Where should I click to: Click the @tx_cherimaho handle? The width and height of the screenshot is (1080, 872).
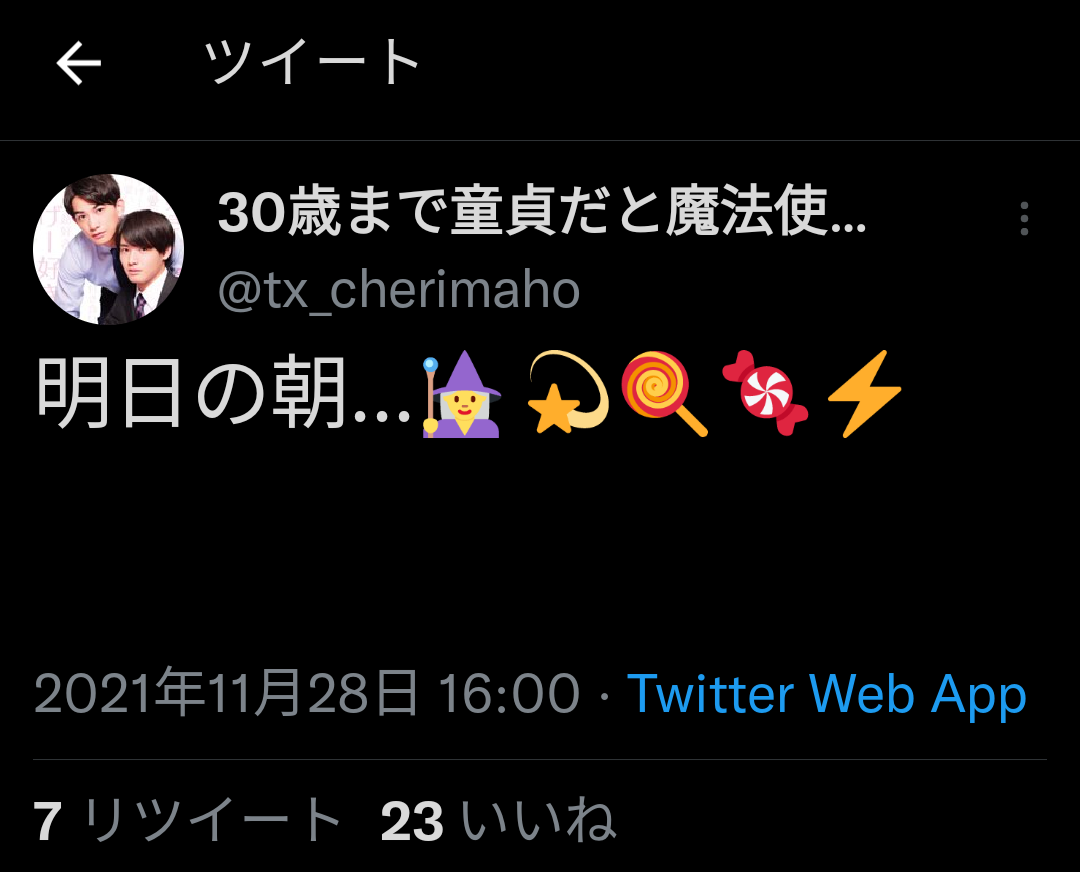pyautogui.click(x=399, y=290)
